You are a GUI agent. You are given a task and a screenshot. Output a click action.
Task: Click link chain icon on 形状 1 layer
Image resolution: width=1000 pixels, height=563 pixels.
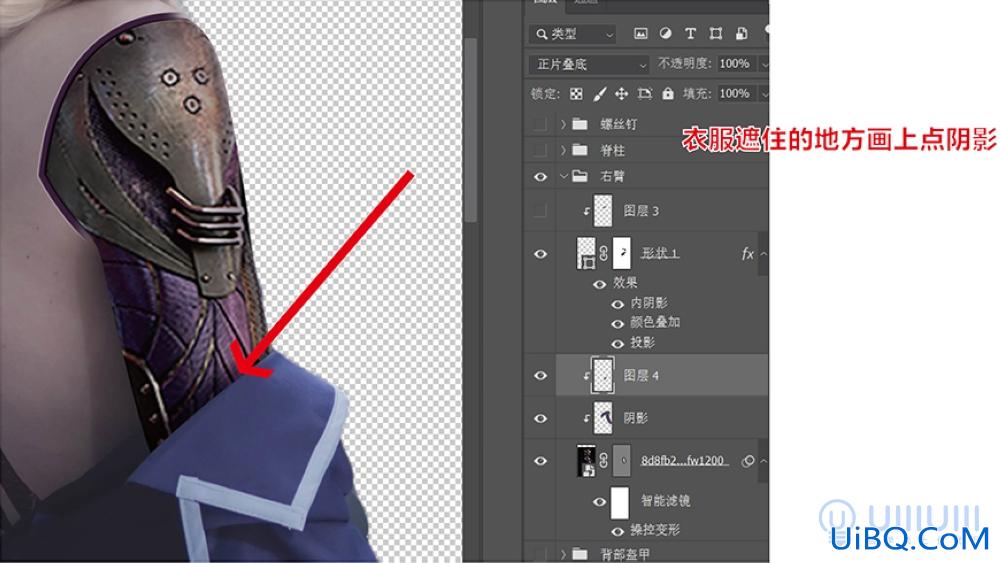click(603, 254)
